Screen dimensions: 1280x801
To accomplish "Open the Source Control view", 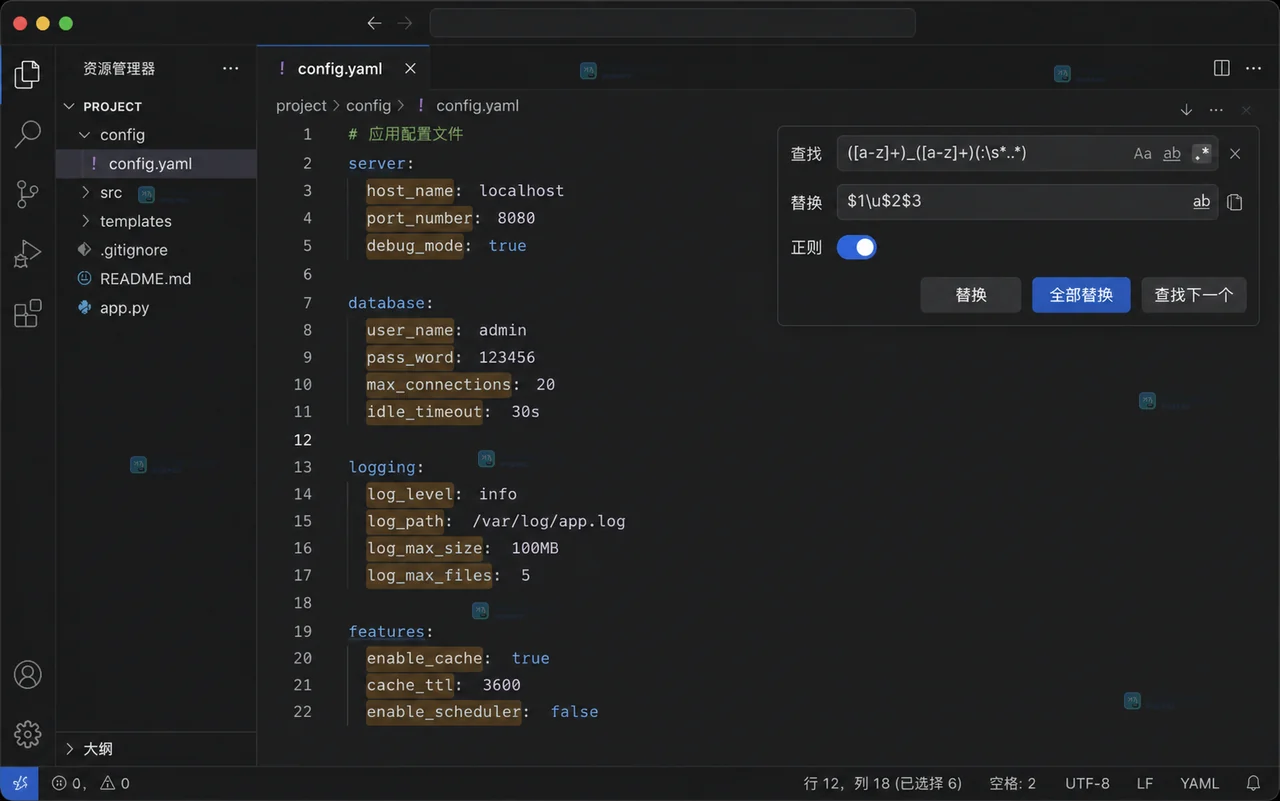I will coord(28,194).
